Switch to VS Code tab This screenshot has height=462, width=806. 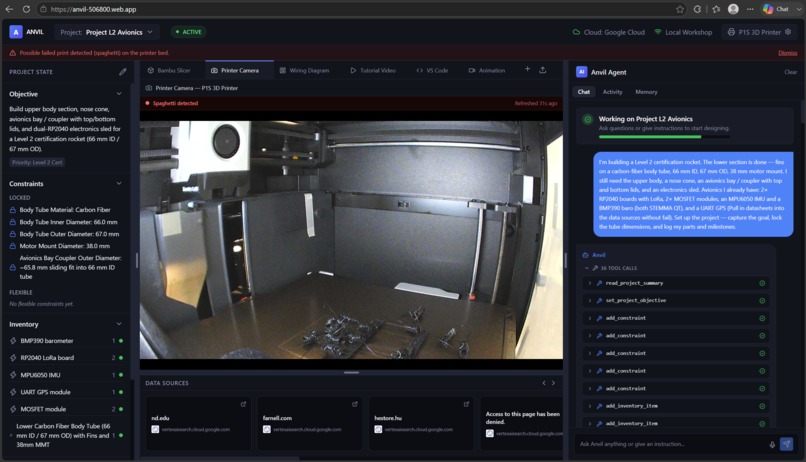pyautogui.click(x=432, y=70)
